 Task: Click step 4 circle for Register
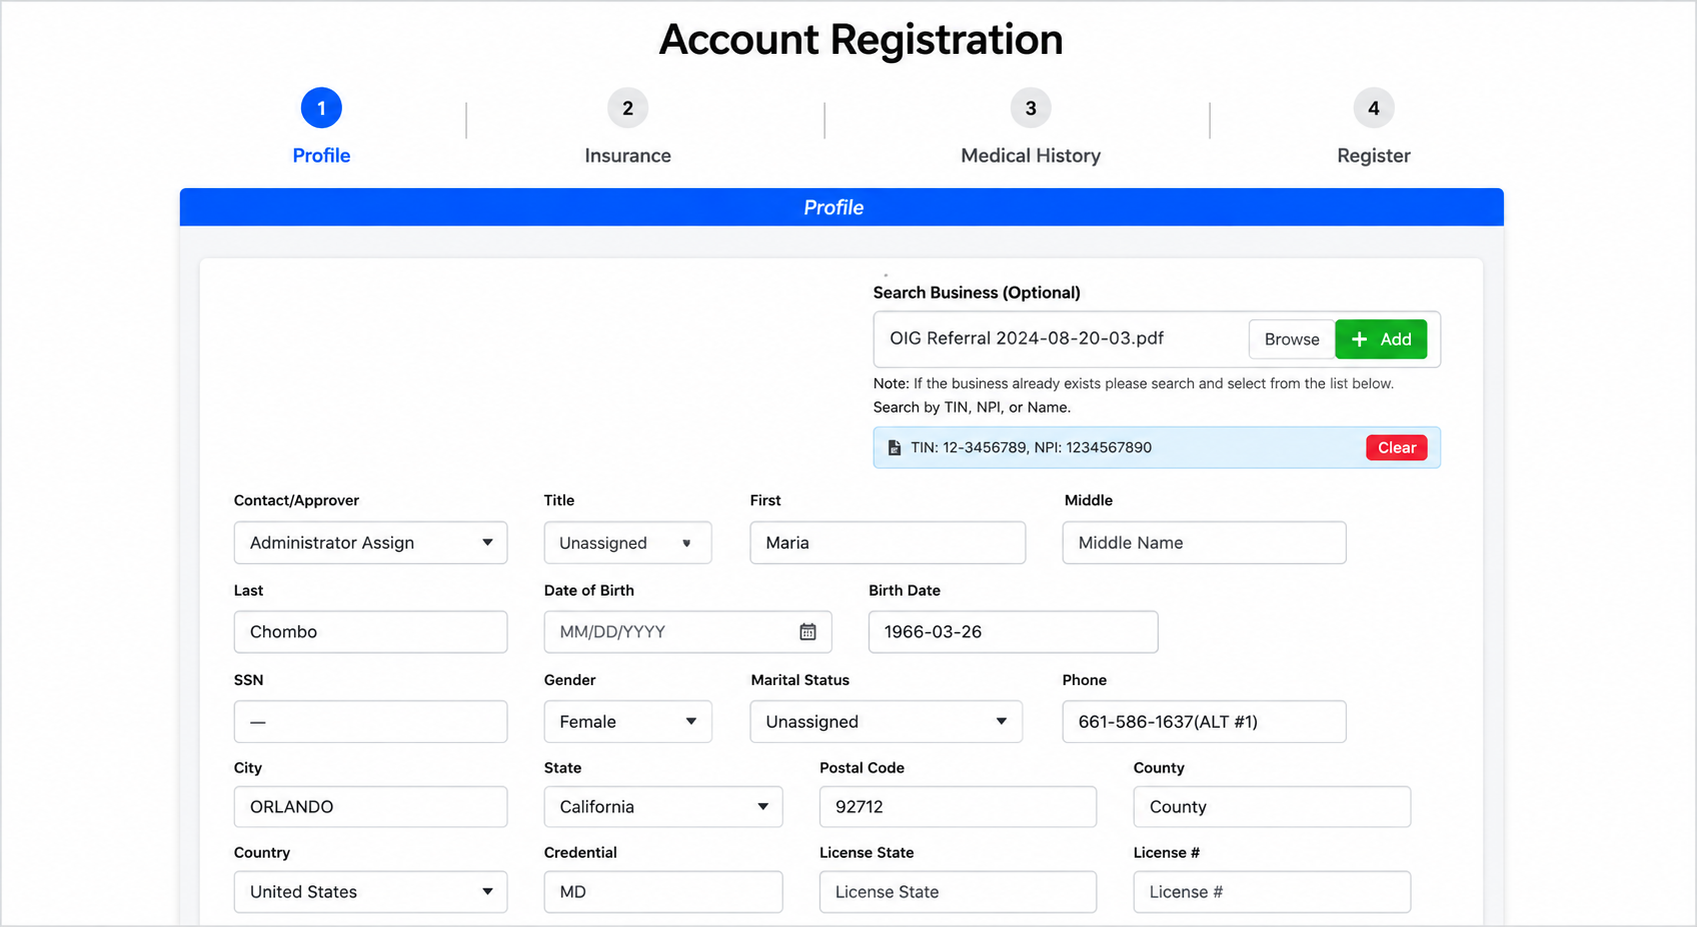(x=1373, y=108)
